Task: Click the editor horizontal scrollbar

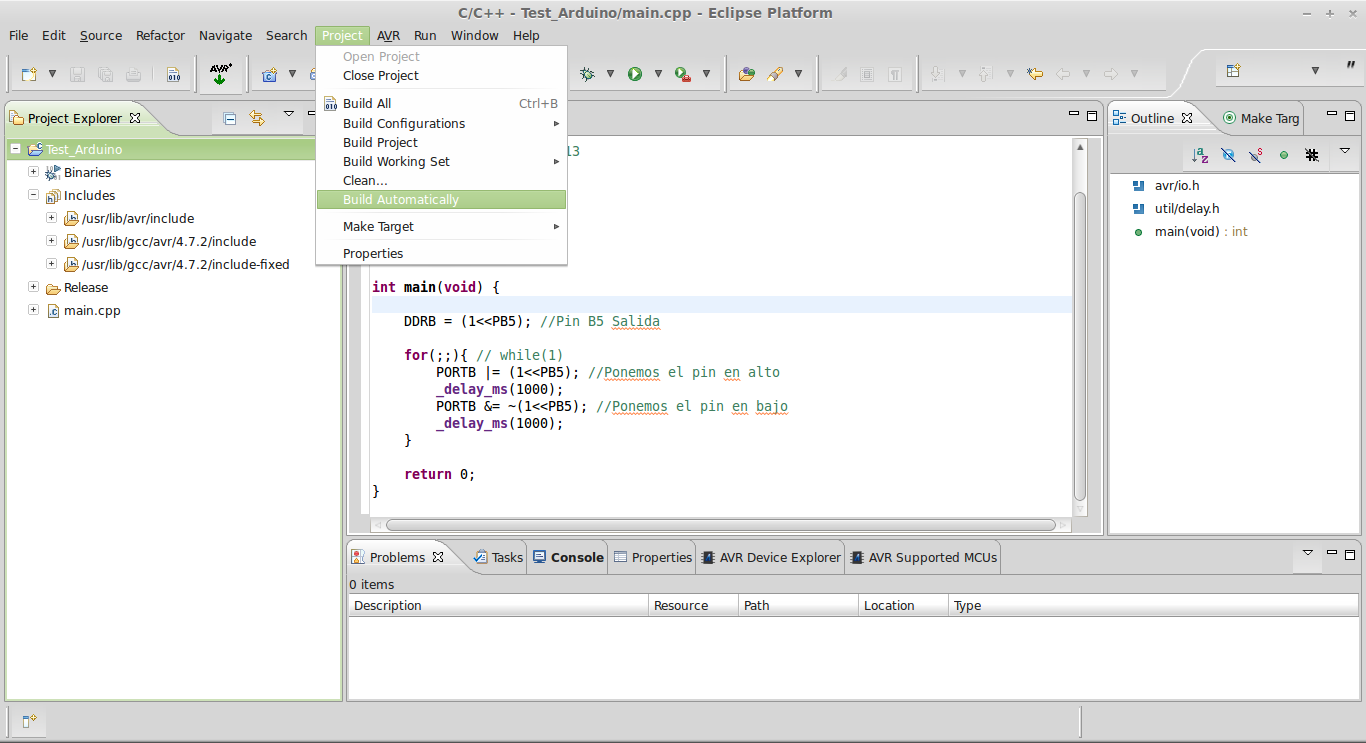Action: pyautogui.click(x=721, y=524)
